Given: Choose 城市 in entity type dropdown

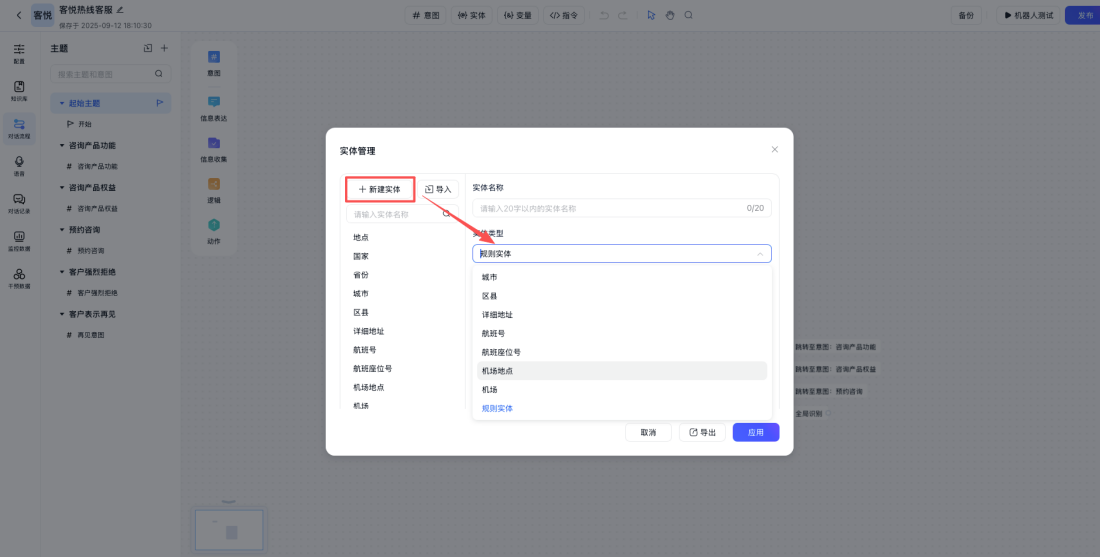Looking at the screenshot, I should tap(622, 277).
